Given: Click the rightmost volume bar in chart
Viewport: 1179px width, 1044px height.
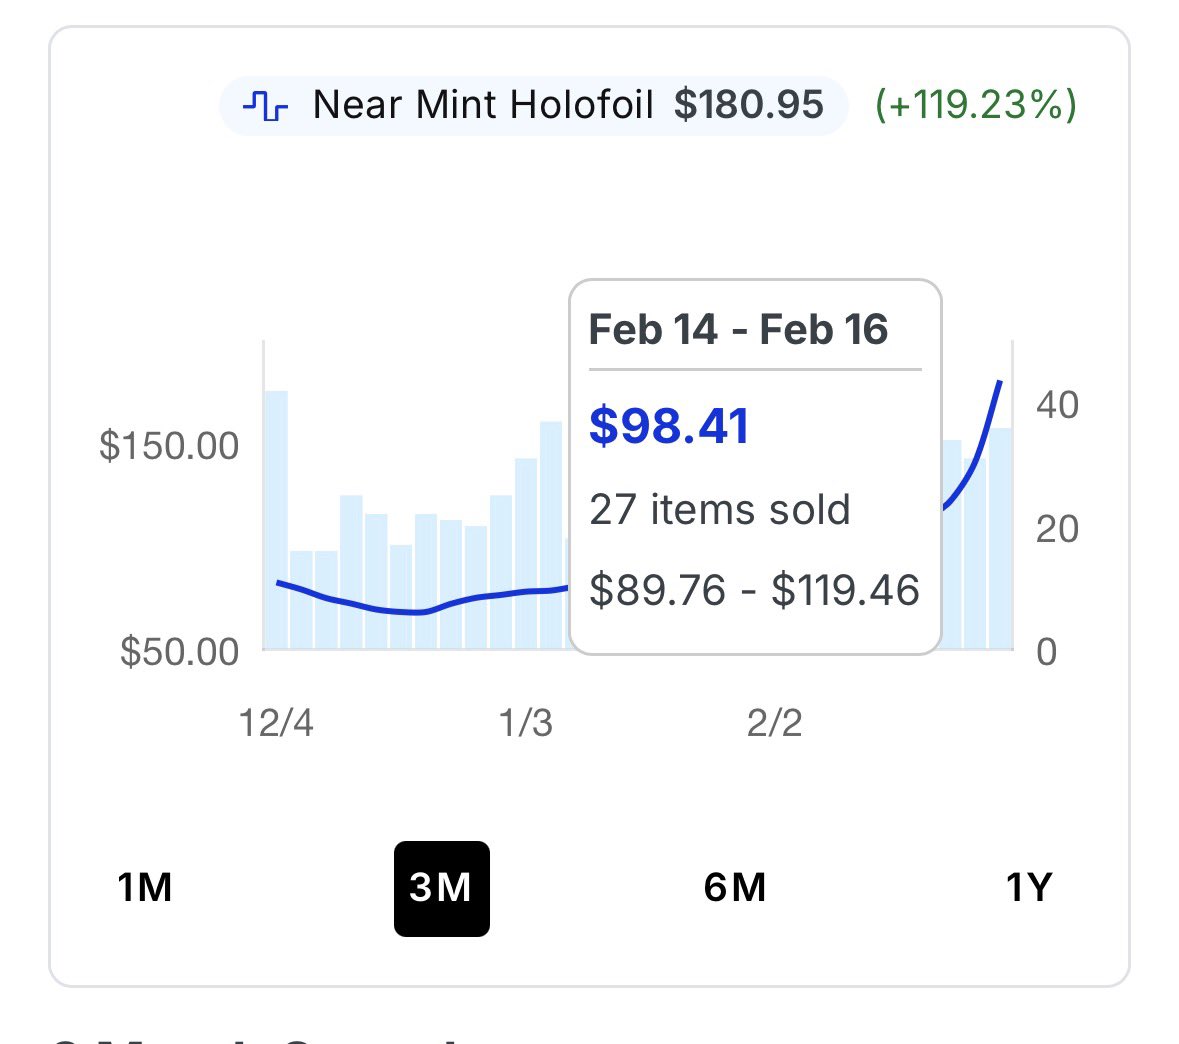Looking at the screenshot, I should click(1000, 540).
